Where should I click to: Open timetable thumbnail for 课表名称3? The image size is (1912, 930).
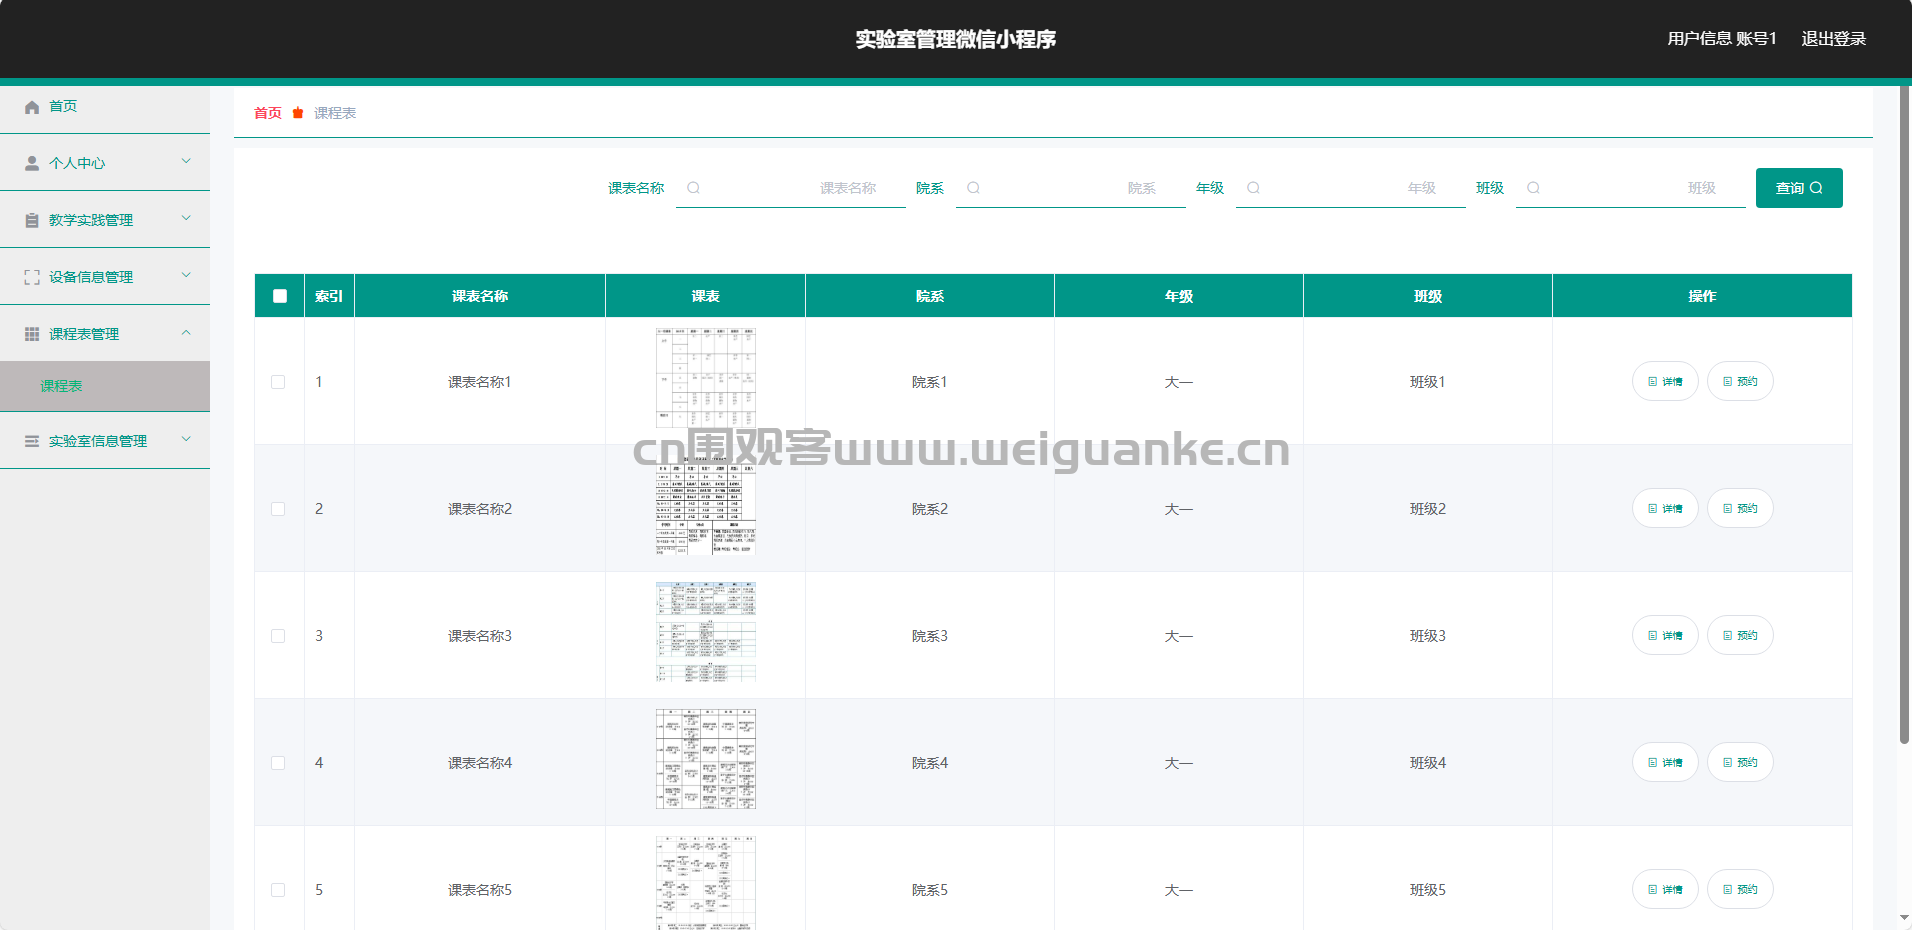[706, 632]
